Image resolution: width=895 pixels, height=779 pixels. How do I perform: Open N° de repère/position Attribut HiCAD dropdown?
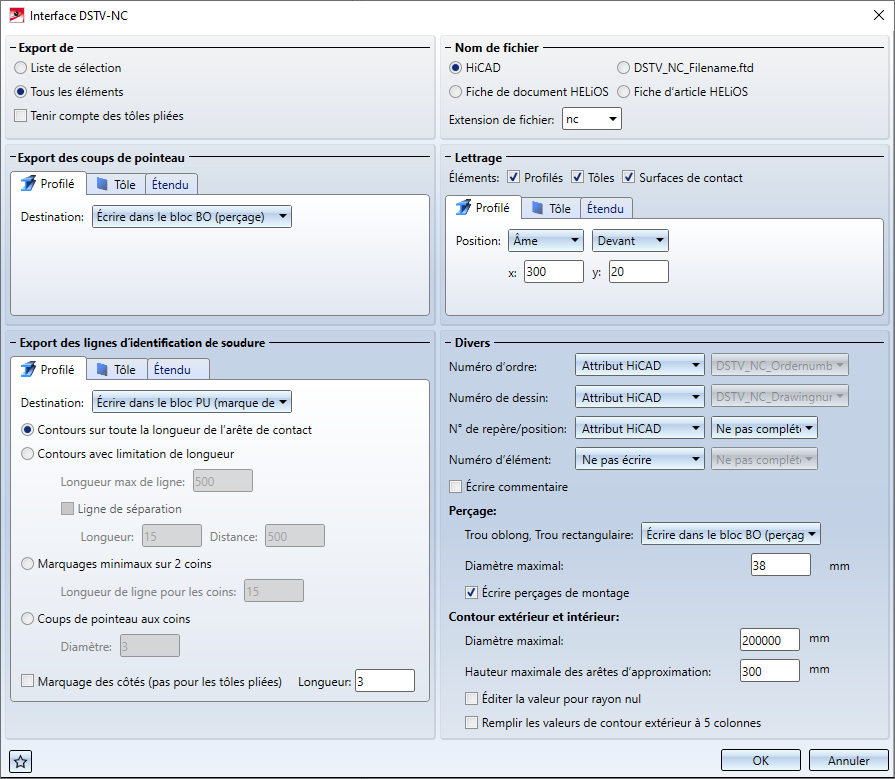click(x=639, y=429)
